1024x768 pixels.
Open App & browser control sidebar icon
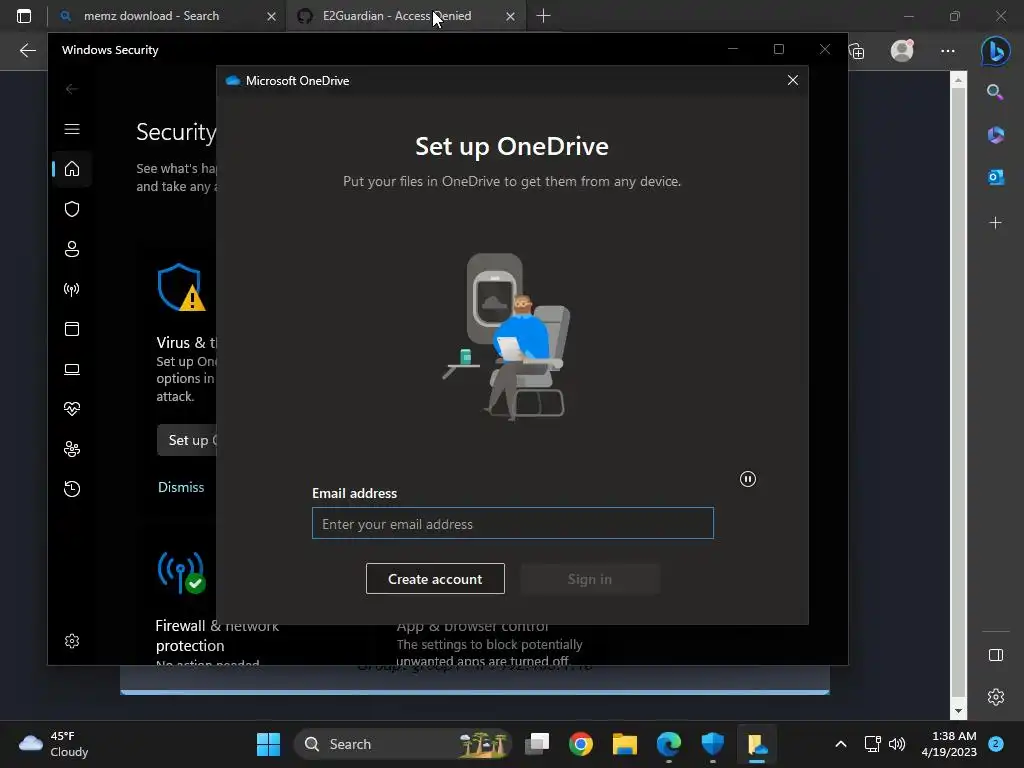pos(72,329)
